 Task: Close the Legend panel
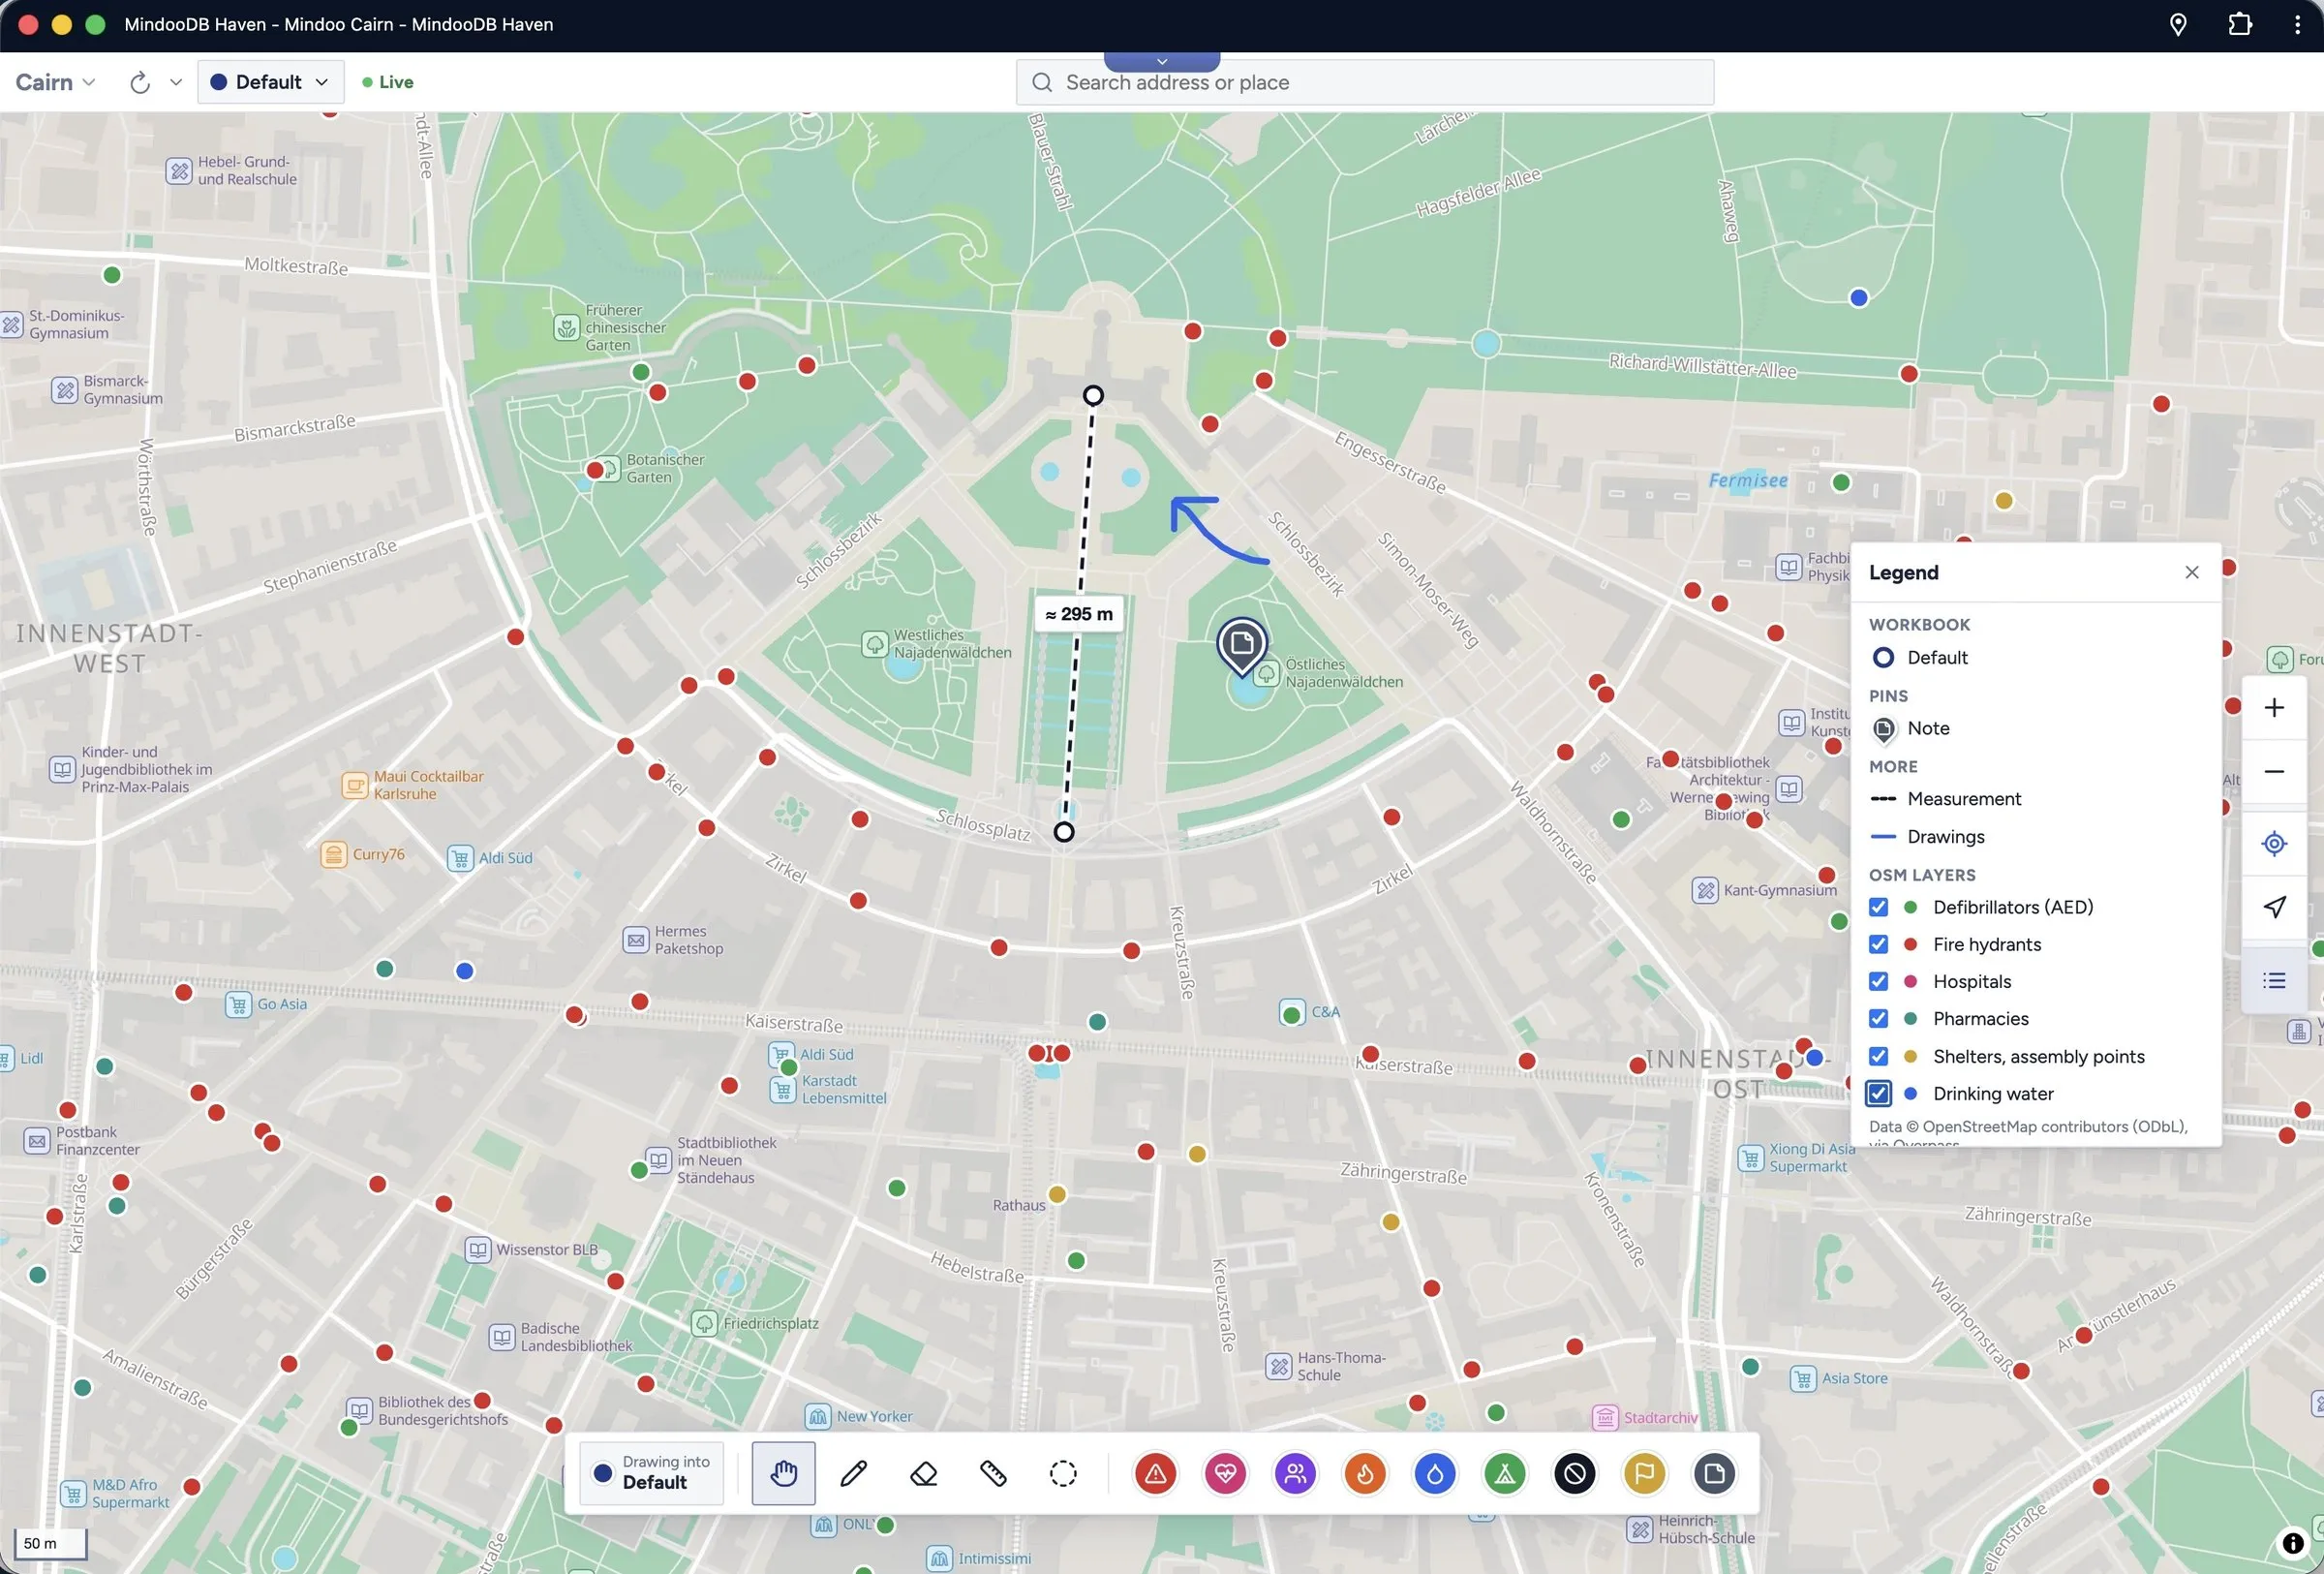(x=2192, y=572)
